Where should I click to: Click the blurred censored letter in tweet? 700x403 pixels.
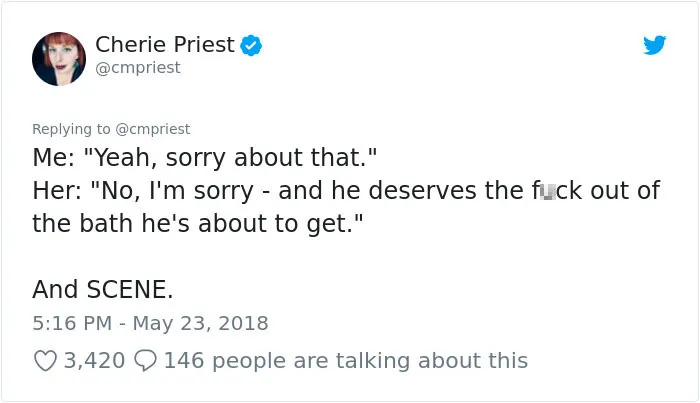point(548,191)
